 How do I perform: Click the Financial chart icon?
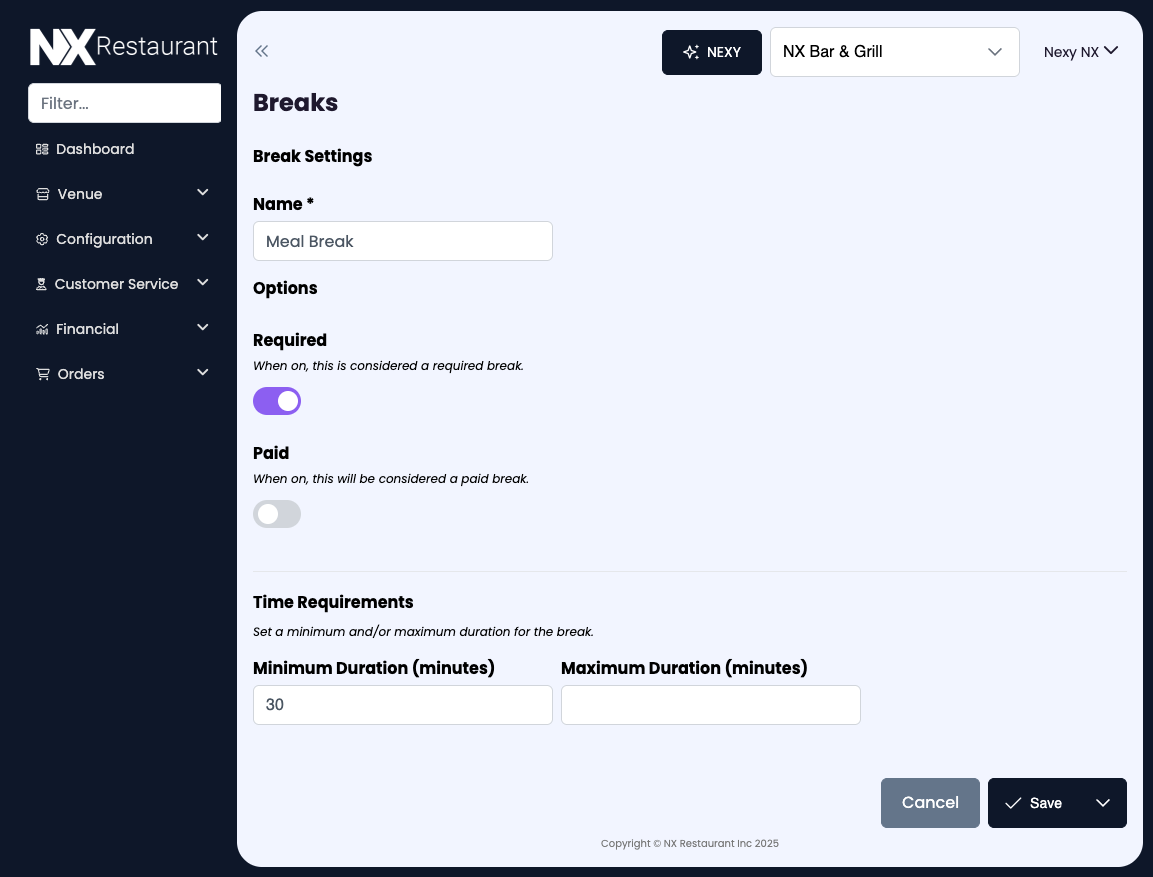42,329
